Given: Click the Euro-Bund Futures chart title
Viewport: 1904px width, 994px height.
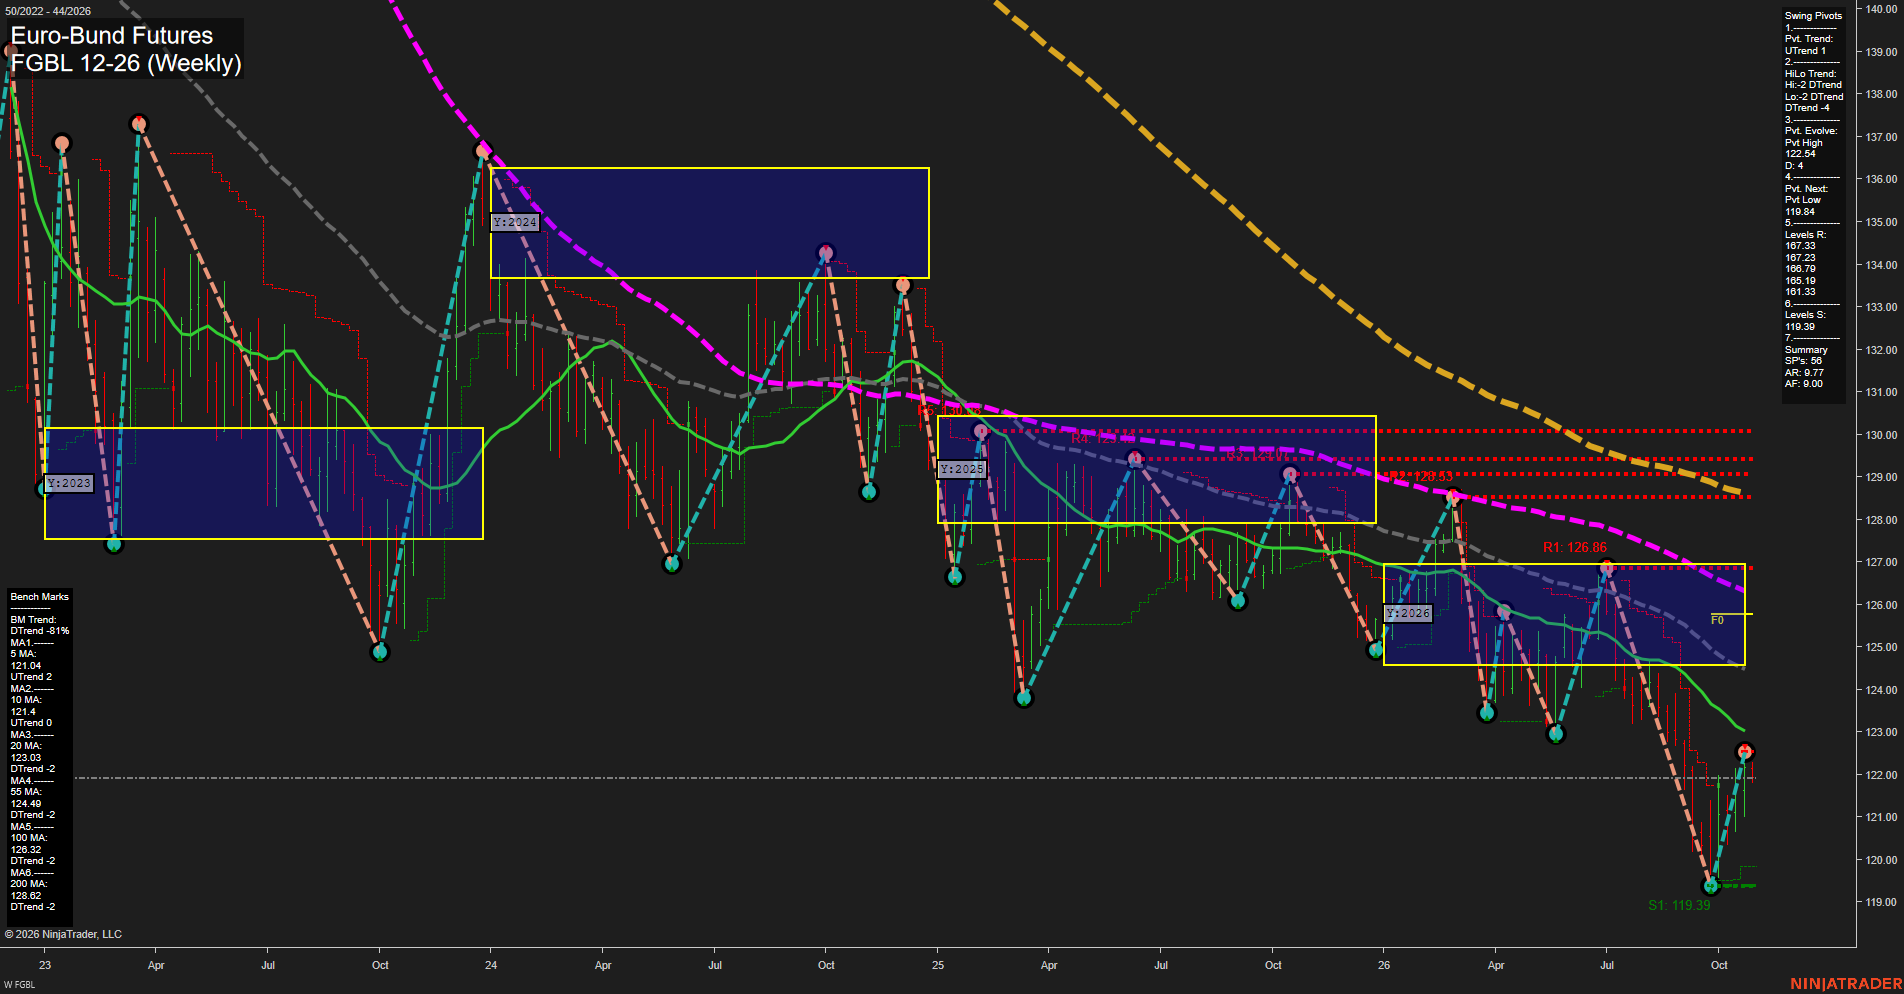Looking at the screenshot, I should [x=112, y=36].
